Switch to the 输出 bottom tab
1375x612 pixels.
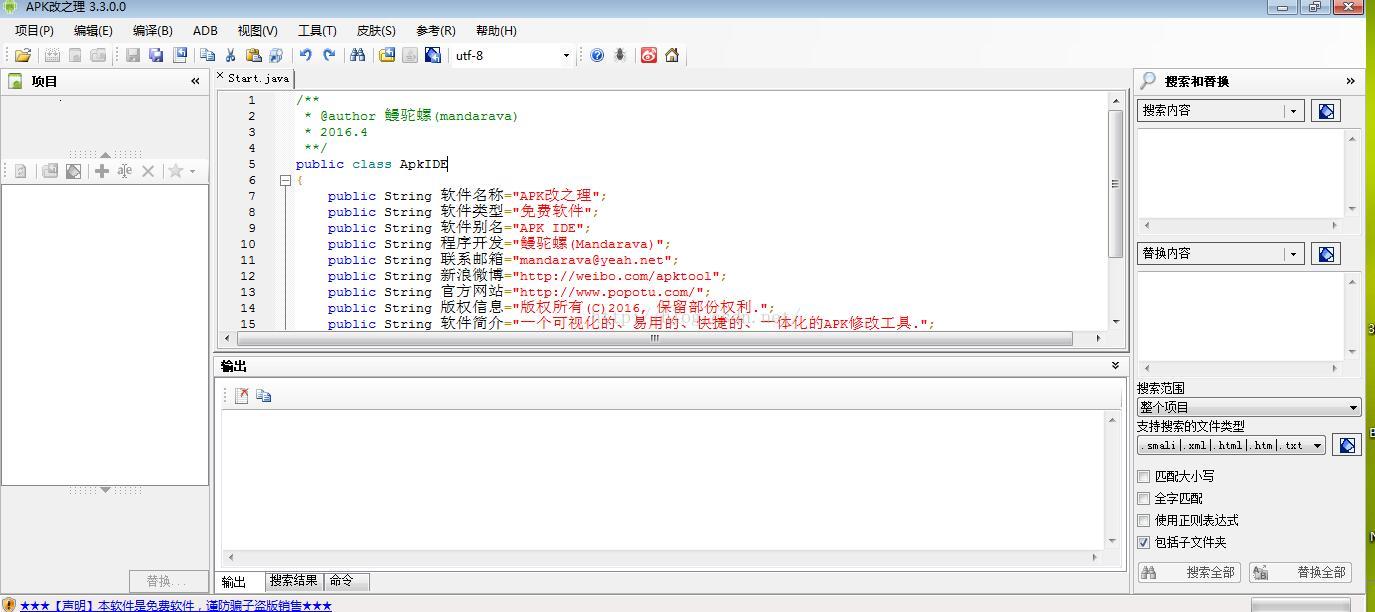[x=240, y=582]
